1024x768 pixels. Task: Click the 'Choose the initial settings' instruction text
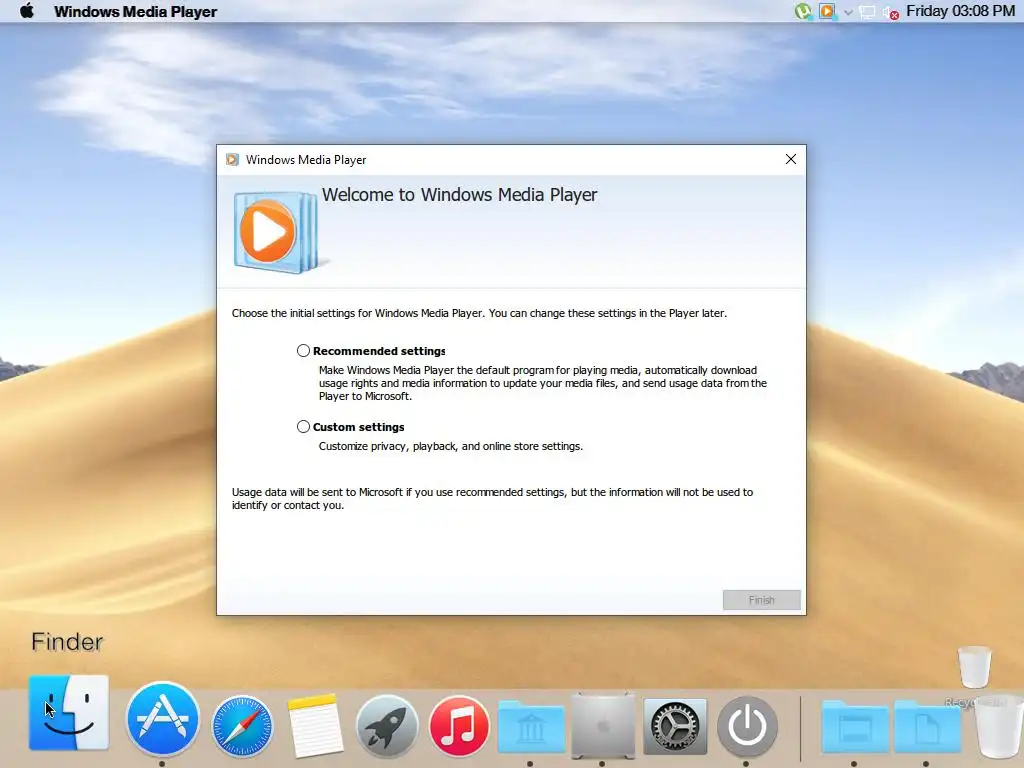(x=479, y=313)
